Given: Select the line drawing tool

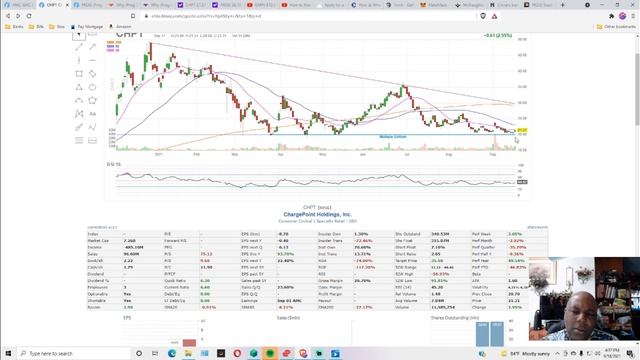Looking at the screenshot, I should point(79,47).
